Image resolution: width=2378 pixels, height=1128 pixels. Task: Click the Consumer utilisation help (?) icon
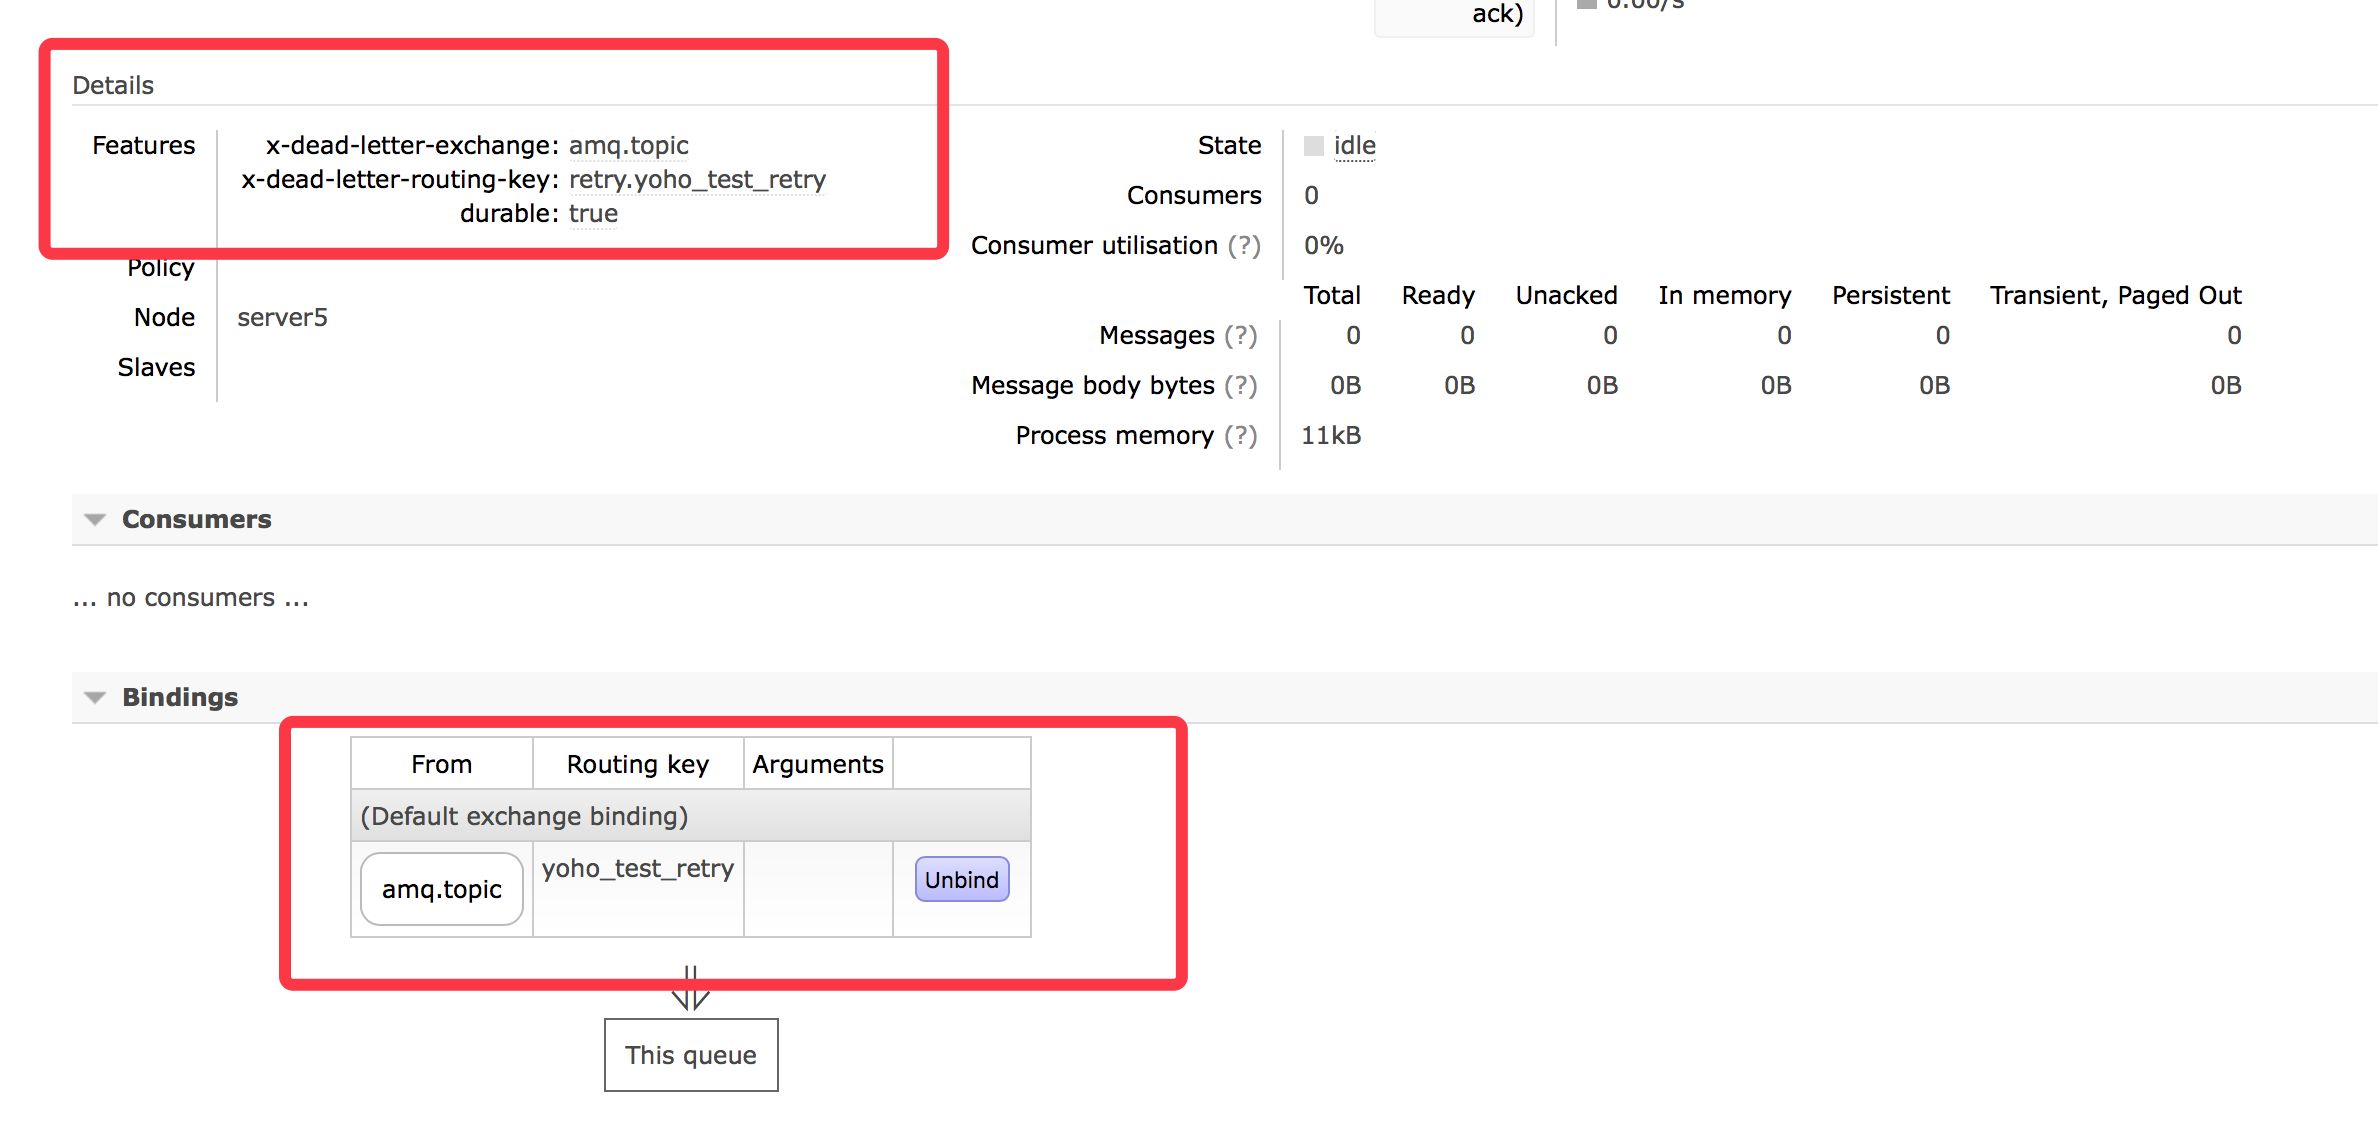click(x=1244, y=245)
